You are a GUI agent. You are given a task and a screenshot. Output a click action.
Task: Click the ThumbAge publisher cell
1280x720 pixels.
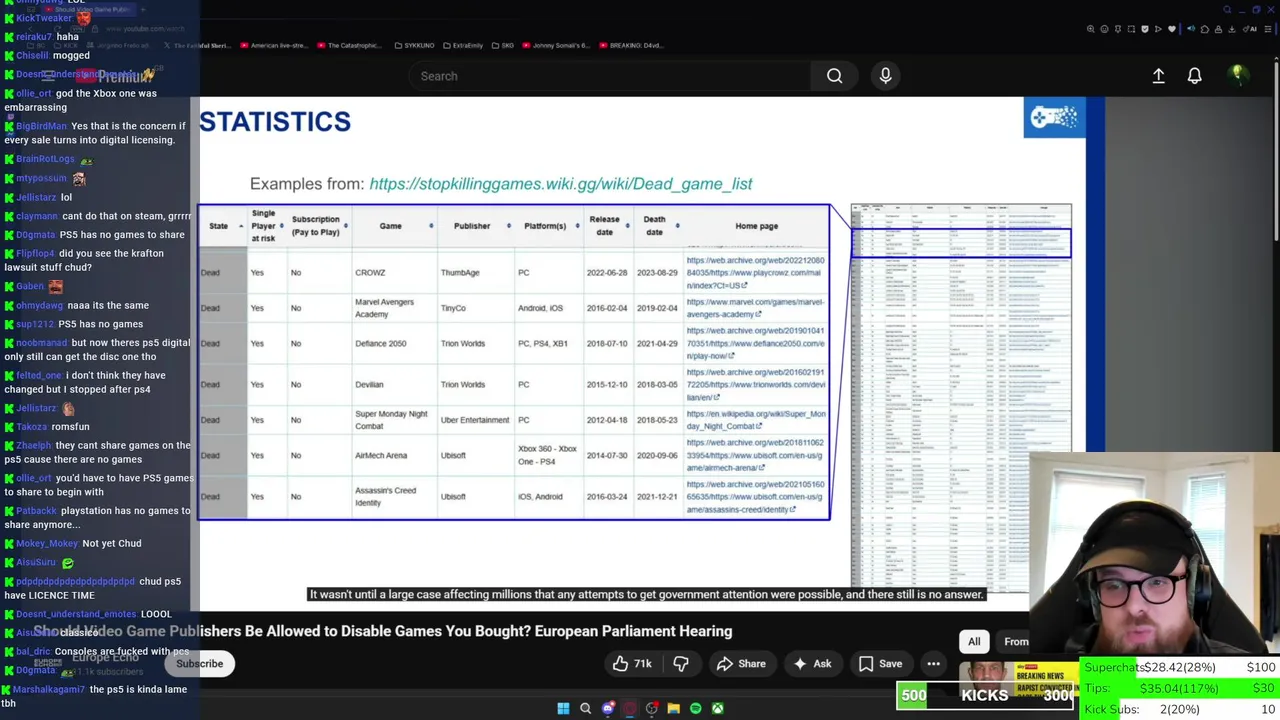click(x=460, y=273)
